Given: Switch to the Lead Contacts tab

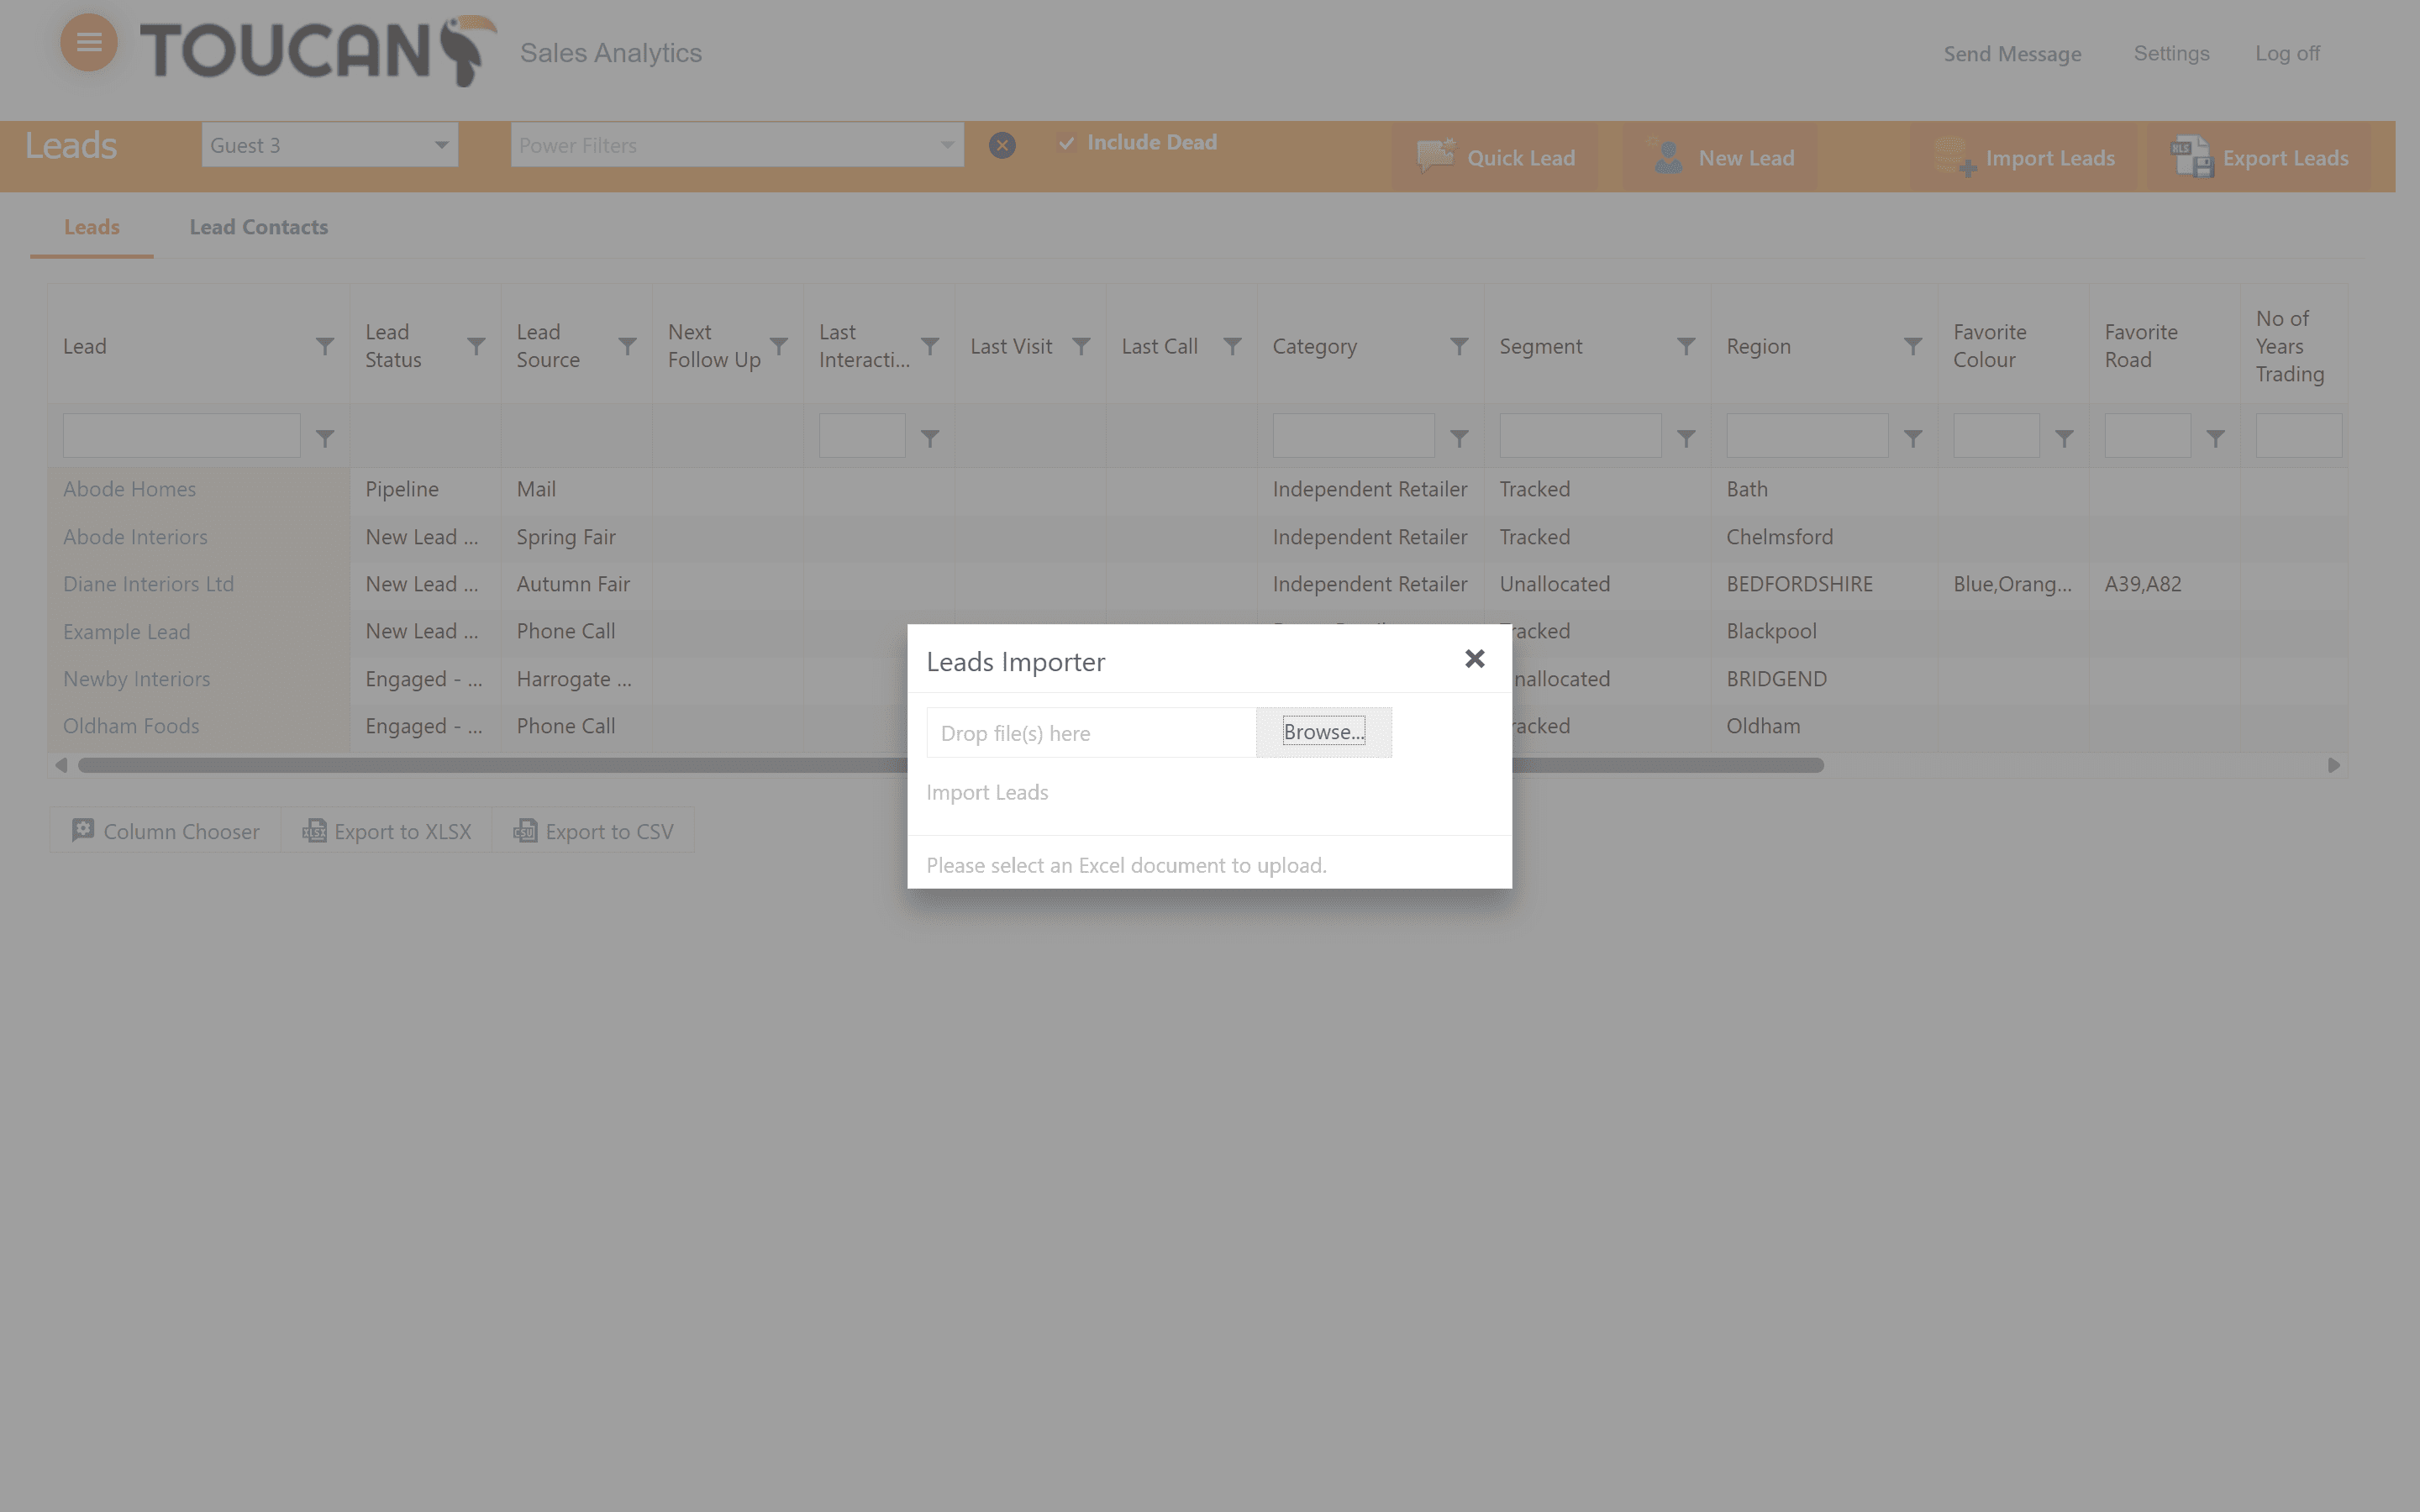Looking at the screenshot, I should pyautogui.click(x=259, y=227).
